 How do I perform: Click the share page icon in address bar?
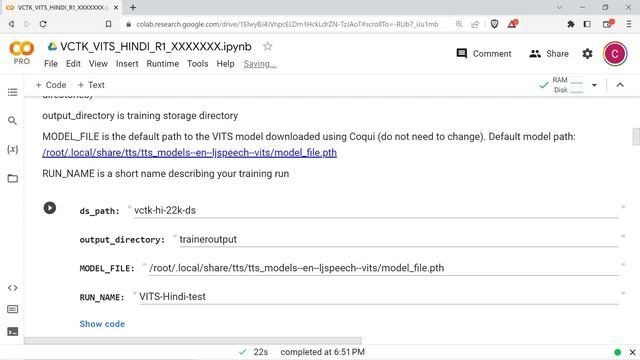pos(475,24)
